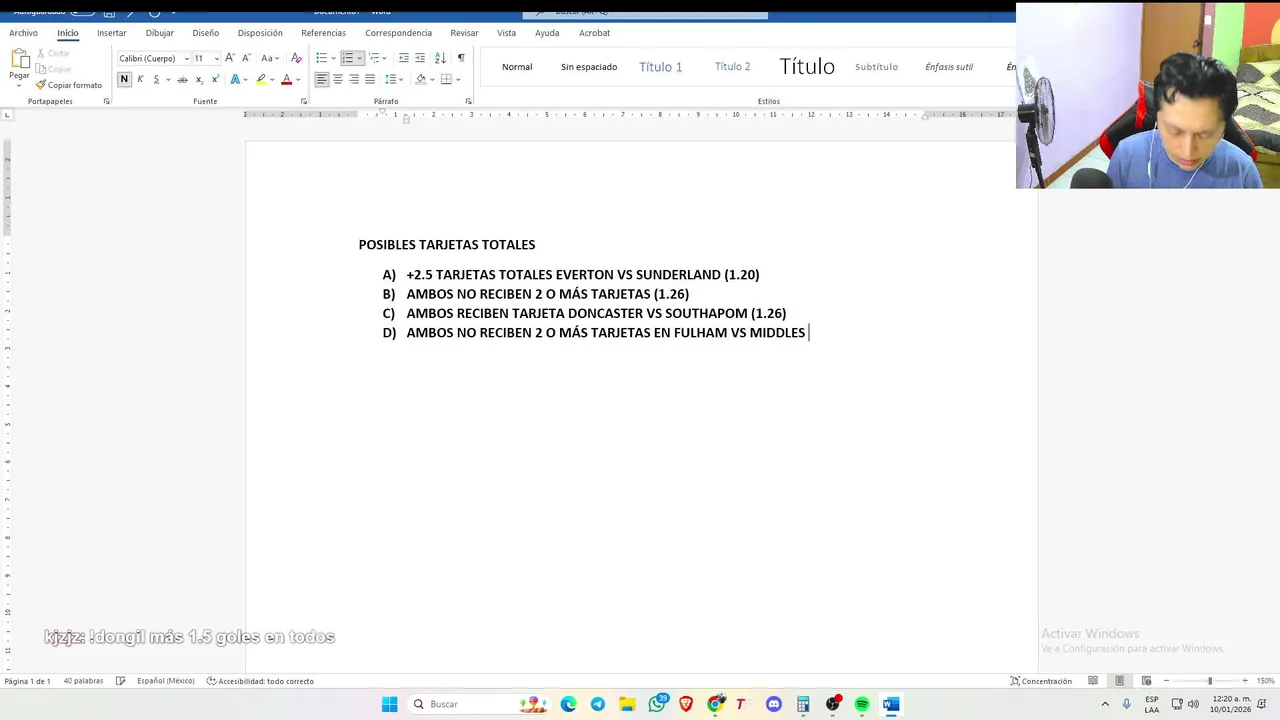This screenshot has height=720, width=1280.
Task: Apply text effects (glowing A) icon
Action: coord(236,79)
